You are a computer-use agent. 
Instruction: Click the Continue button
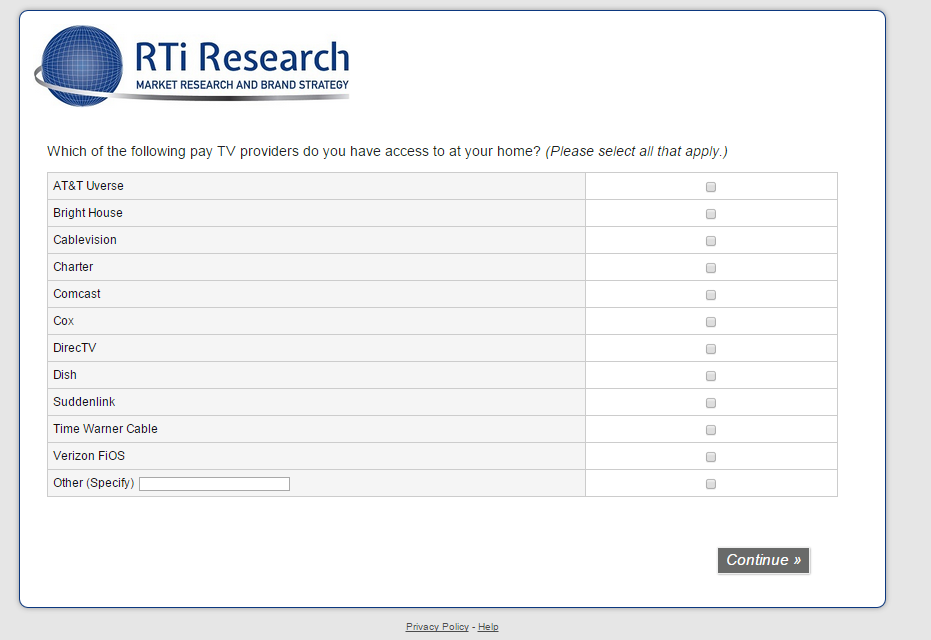(x=763, y=560)
